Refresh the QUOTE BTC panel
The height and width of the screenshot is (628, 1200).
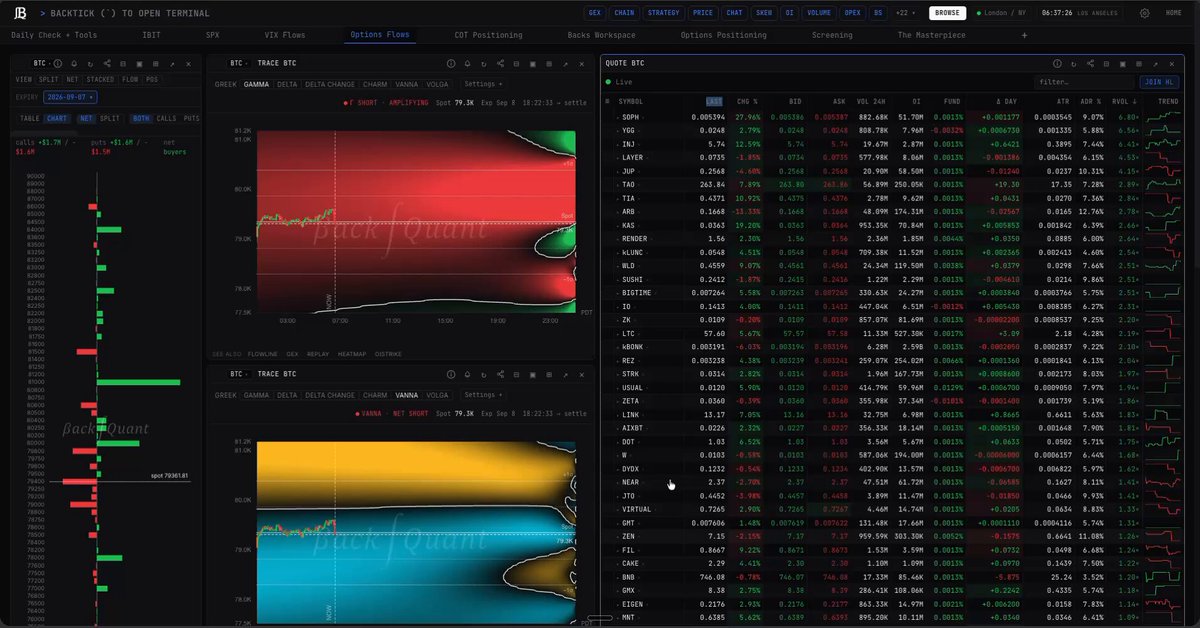[x=1072, y=63]
